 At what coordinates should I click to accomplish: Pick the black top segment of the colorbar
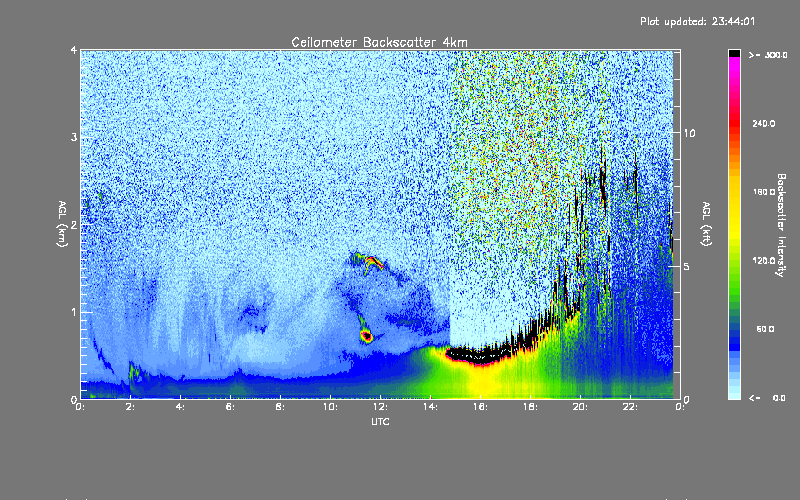(x=735, y=53)
